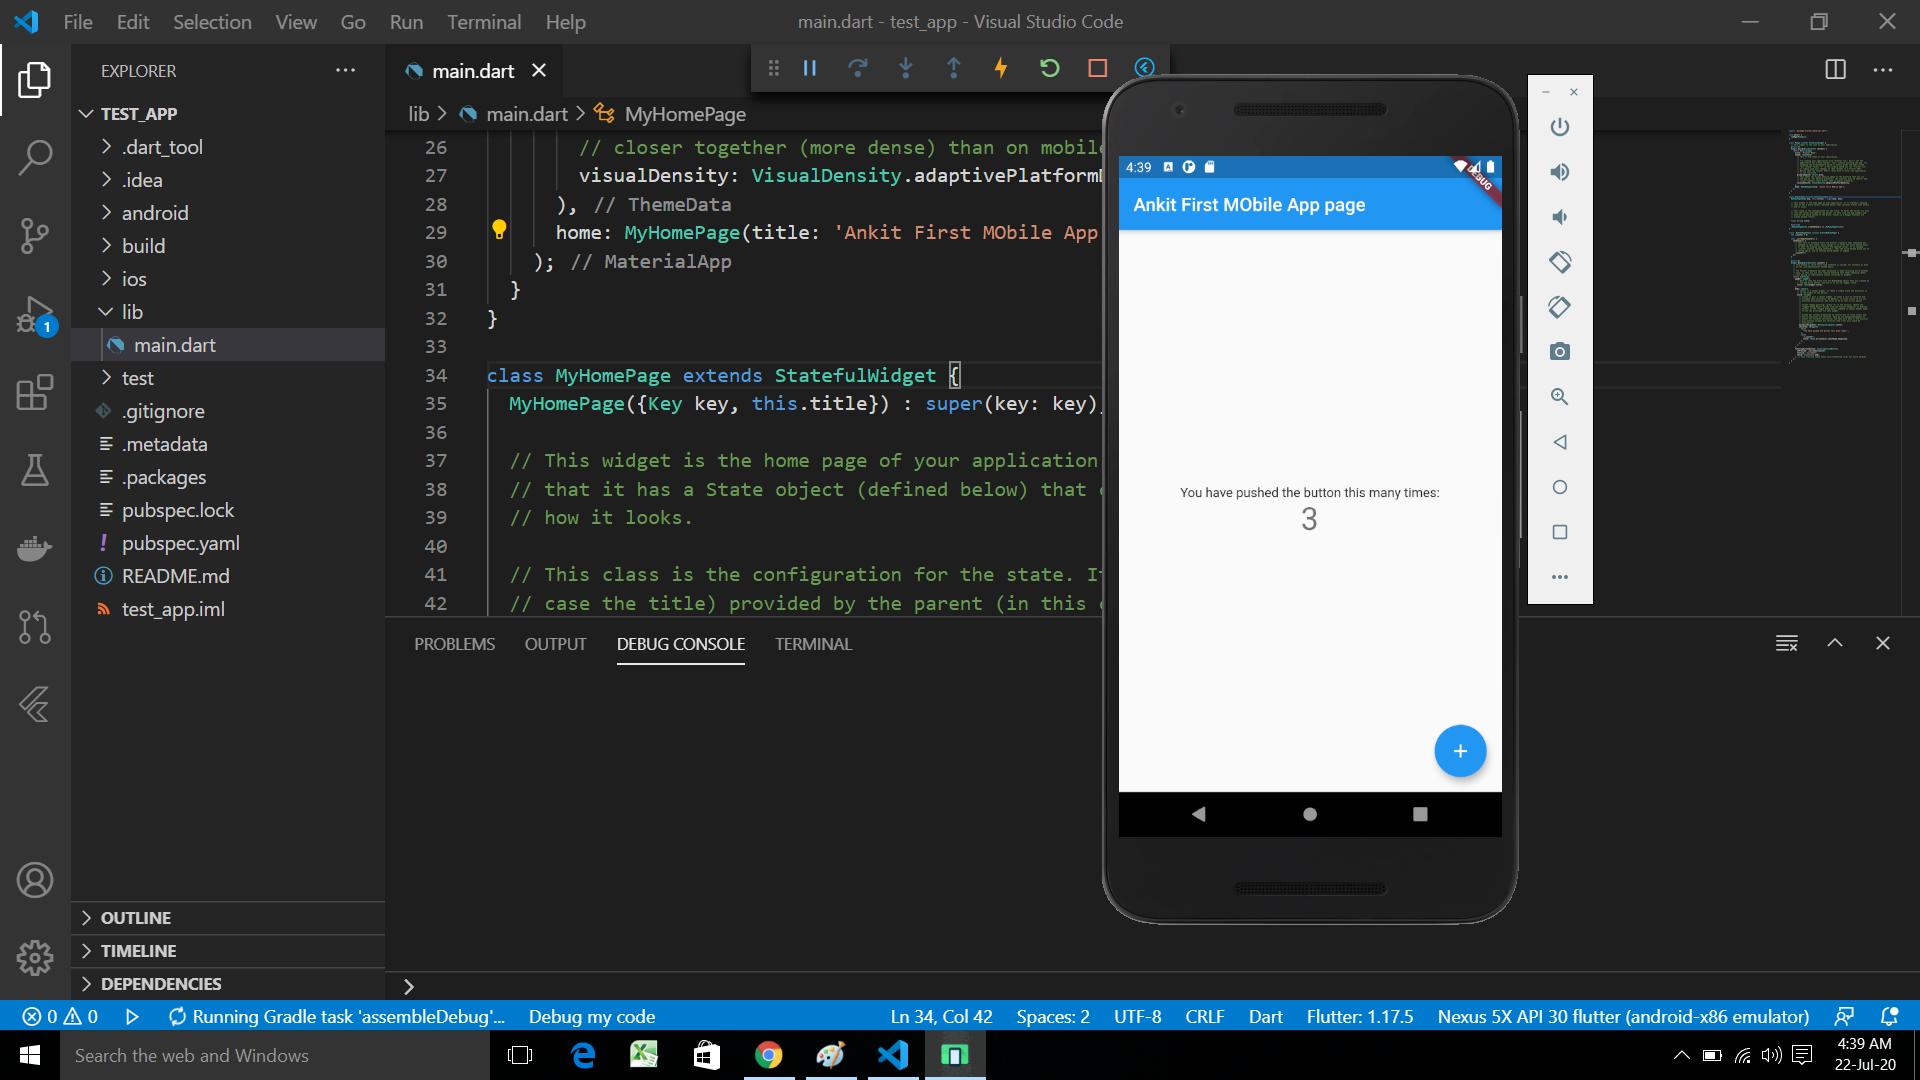Click emulator sidebar back triangle
This screenshot has height=1080, width=1920.
pyautogui.click(x=1560, y=442)
